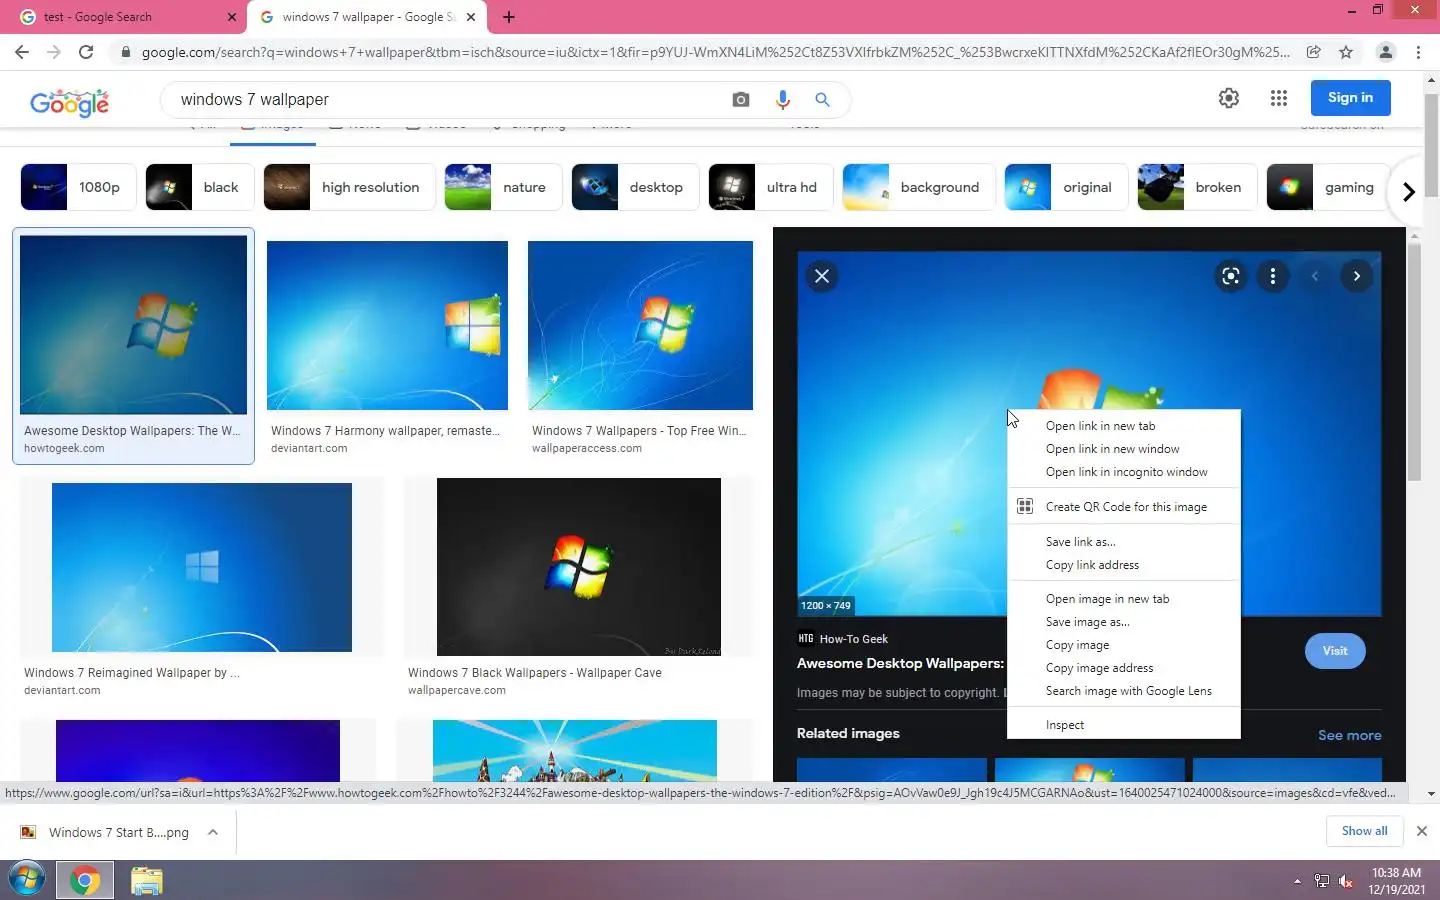Viewport: 1440px width, 900px height.
Task: Expand download options for Windows 7 Start png
Action: tap(213, 832)
